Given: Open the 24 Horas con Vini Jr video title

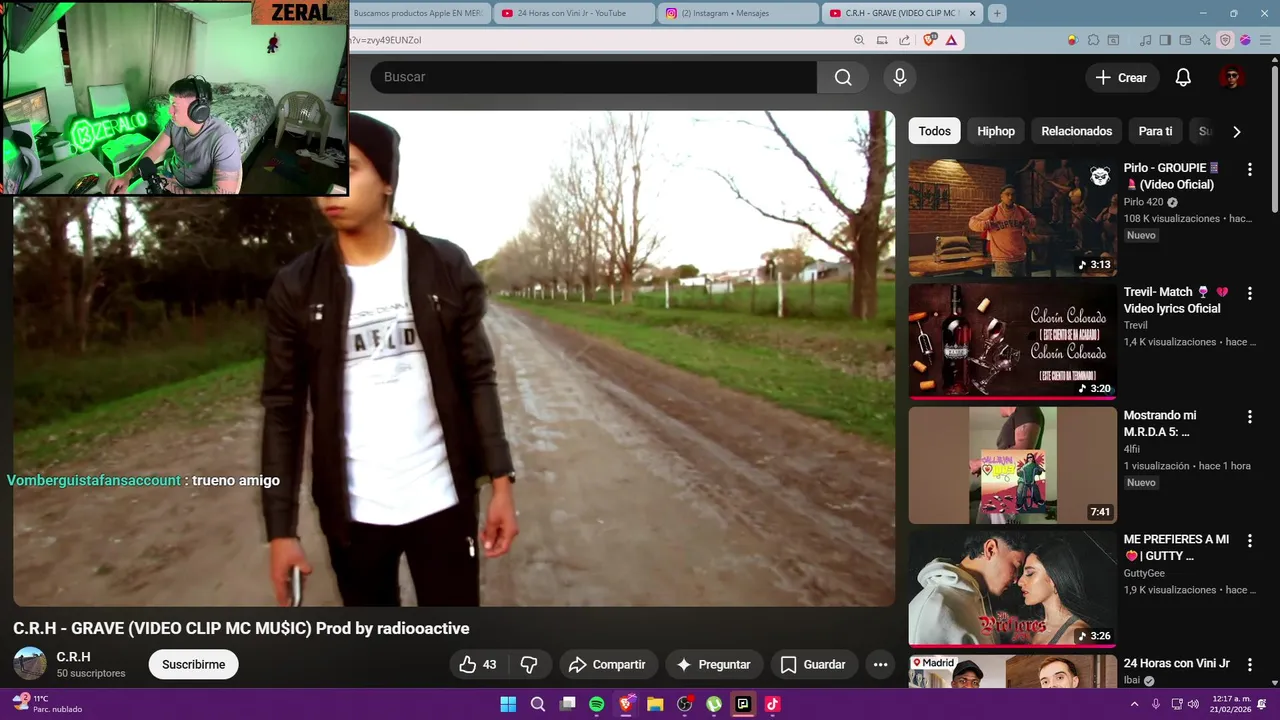Looking at the screenshot, I should coord(1176,663).
